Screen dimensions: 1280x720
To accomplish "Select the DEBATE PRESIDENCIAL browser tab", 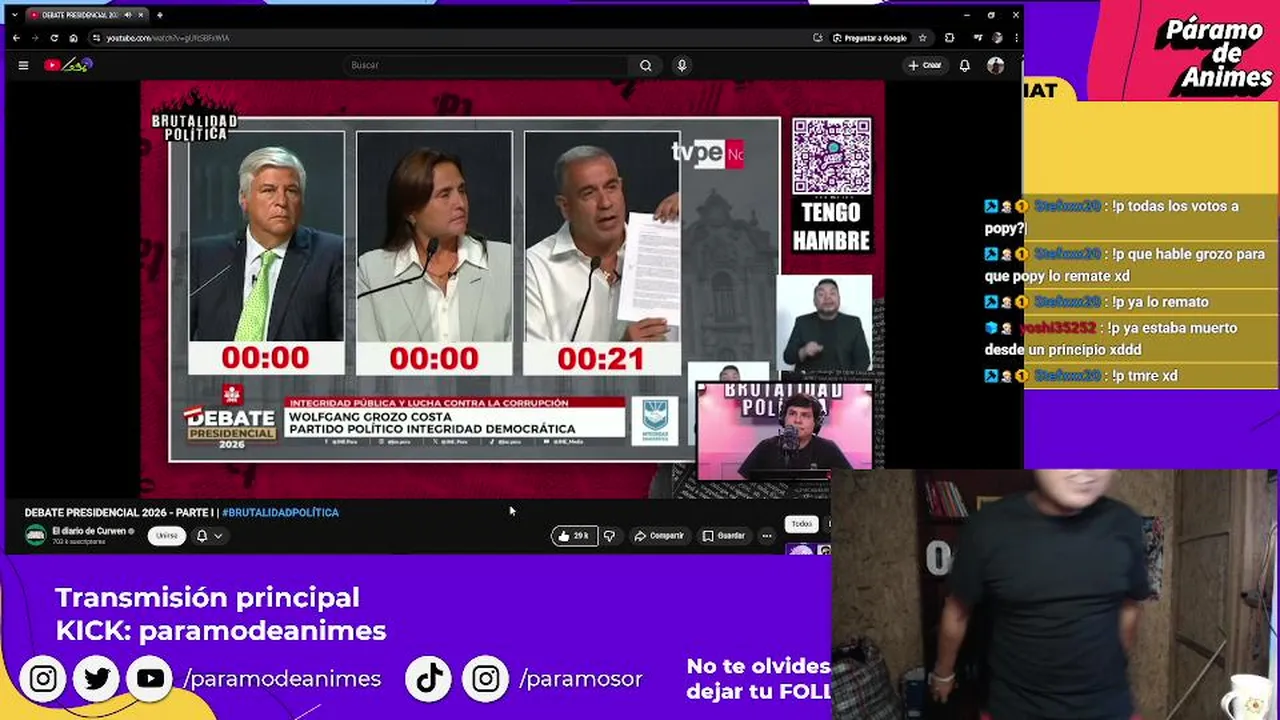I will tap(88, 15).
